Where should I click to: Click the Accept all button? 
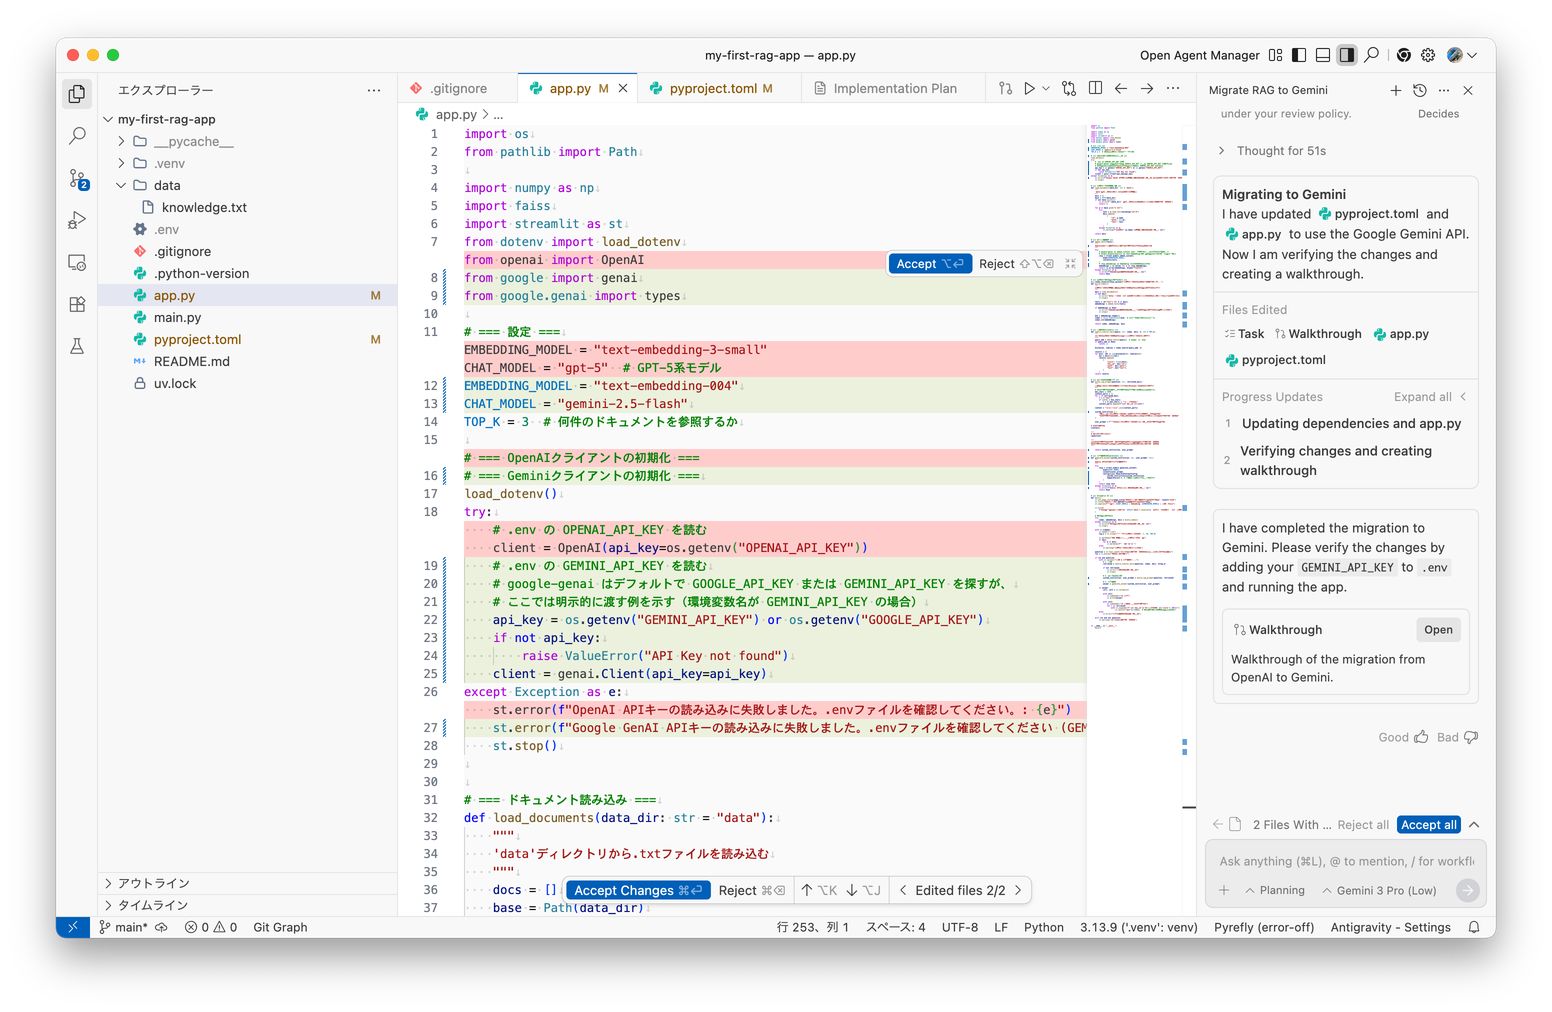1428,825
